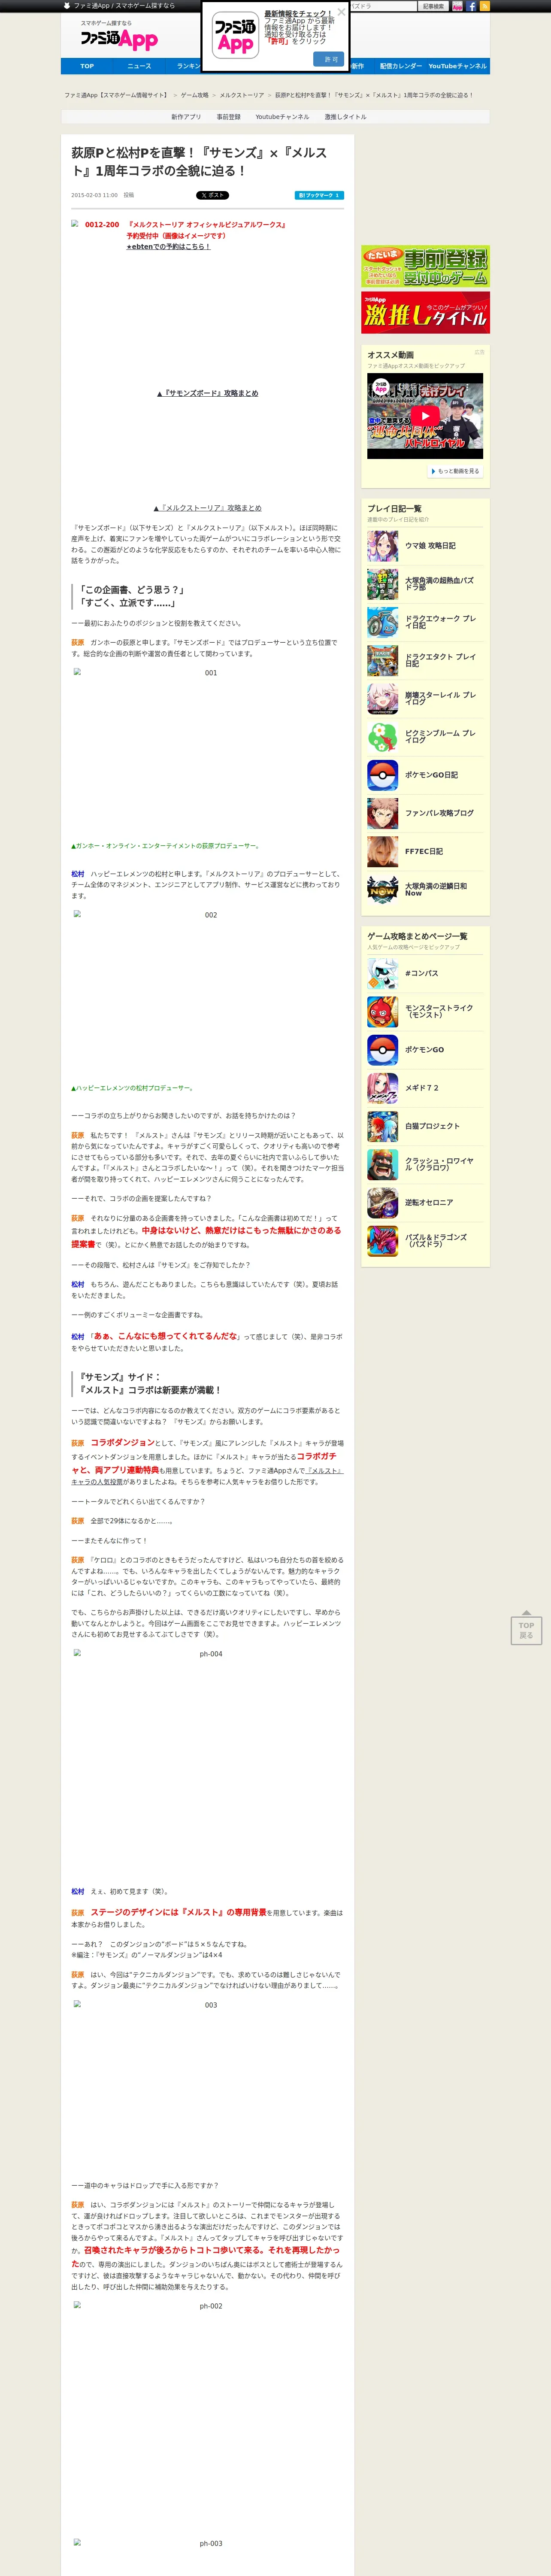551x2576 pixels.
Task: Select 激推しタイトル in the sub menu
Action: [x=345, y=117]
